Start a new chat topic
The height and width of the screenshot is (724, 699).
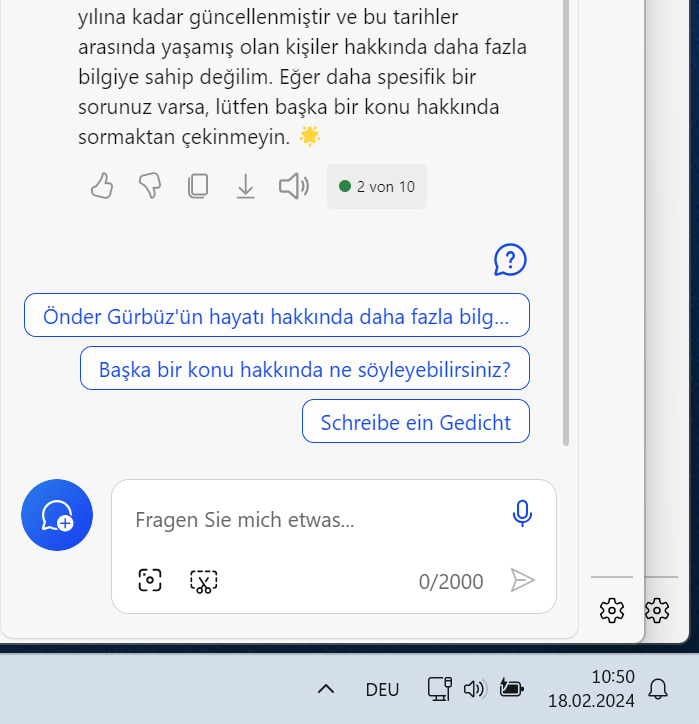[x=57, y=515]
